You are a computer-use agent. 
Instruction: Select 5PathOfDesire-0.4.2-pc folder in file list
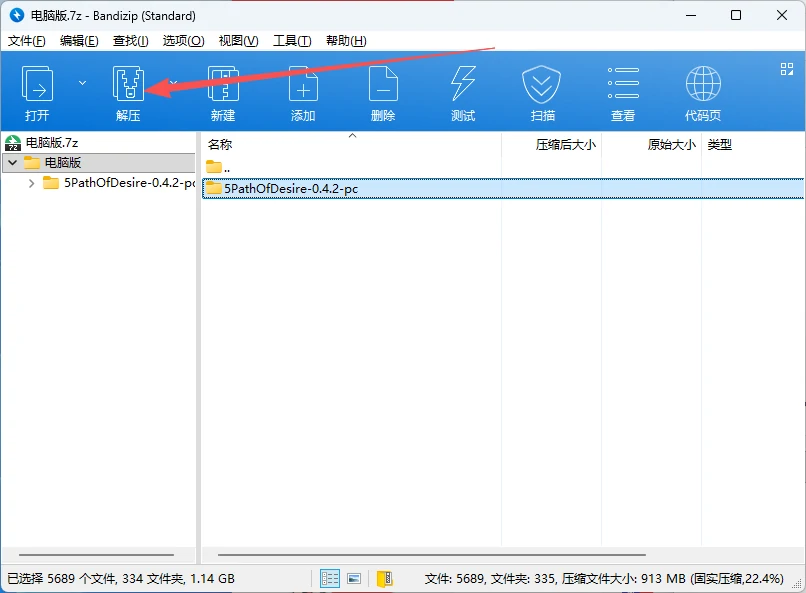click(503, 189)
